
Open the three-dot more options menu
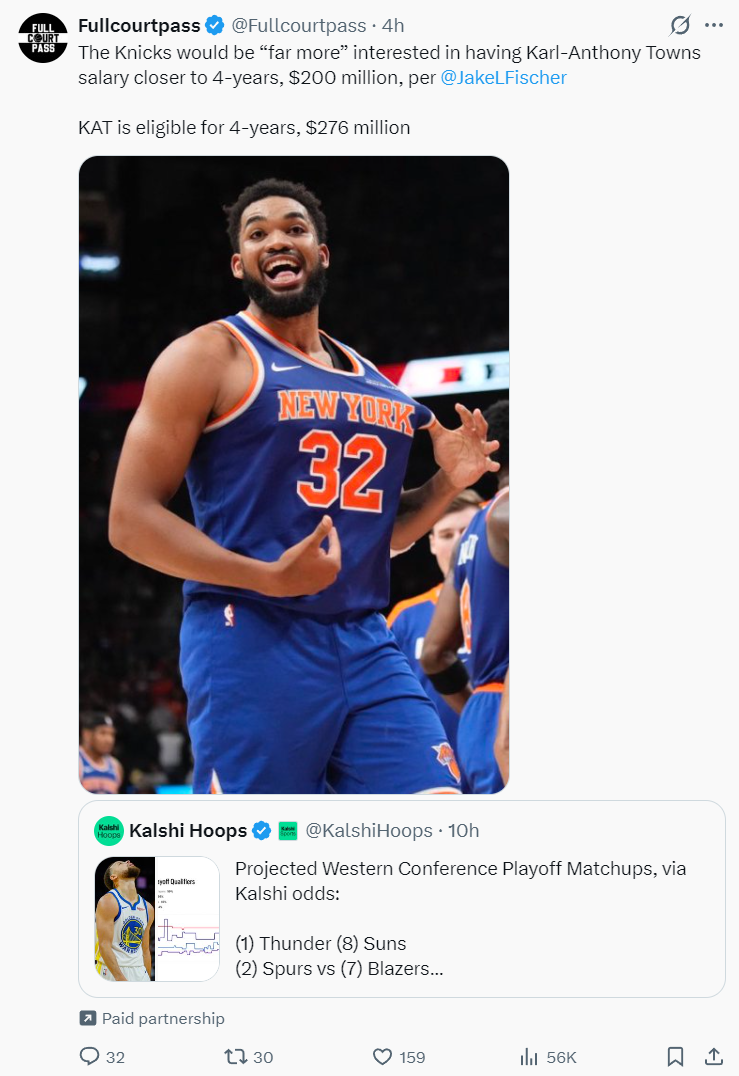[x=714, y=25]
